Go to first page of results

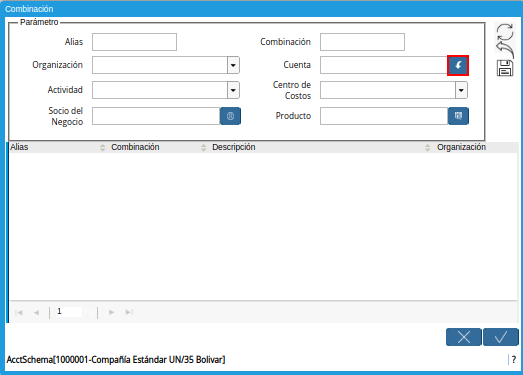point(19,313)
